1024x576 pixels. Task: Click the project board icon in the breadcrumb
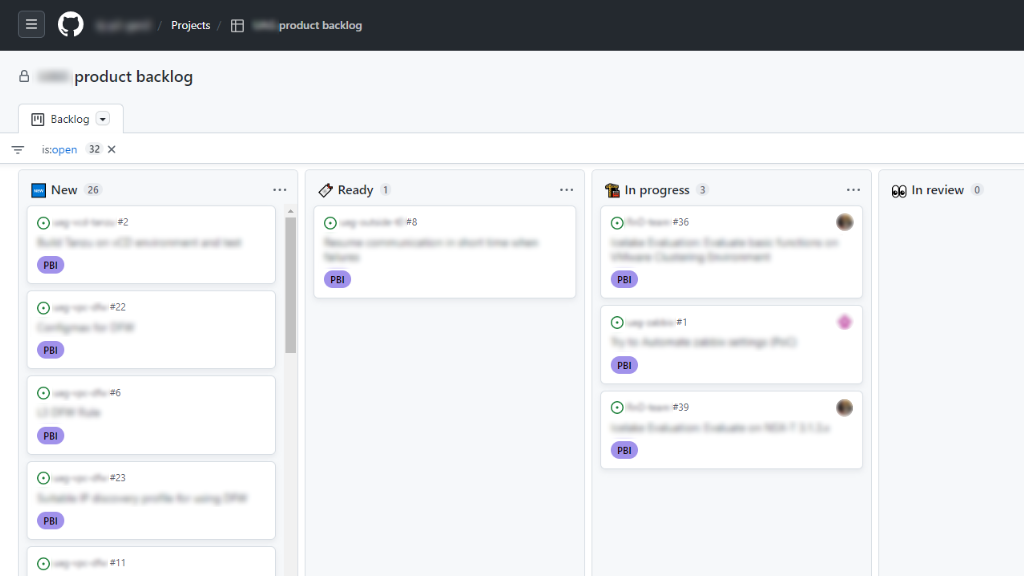(237, 25)
